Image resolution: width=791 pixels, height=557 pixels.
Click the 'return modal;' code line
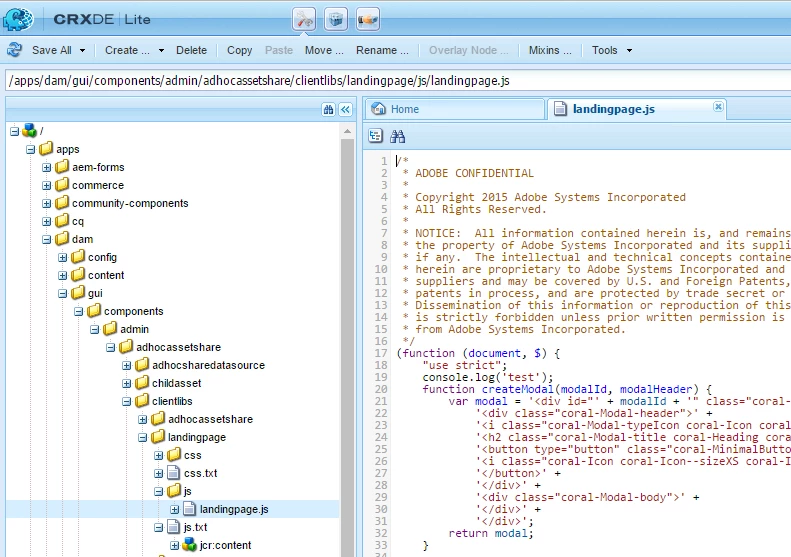pos(491,533)
